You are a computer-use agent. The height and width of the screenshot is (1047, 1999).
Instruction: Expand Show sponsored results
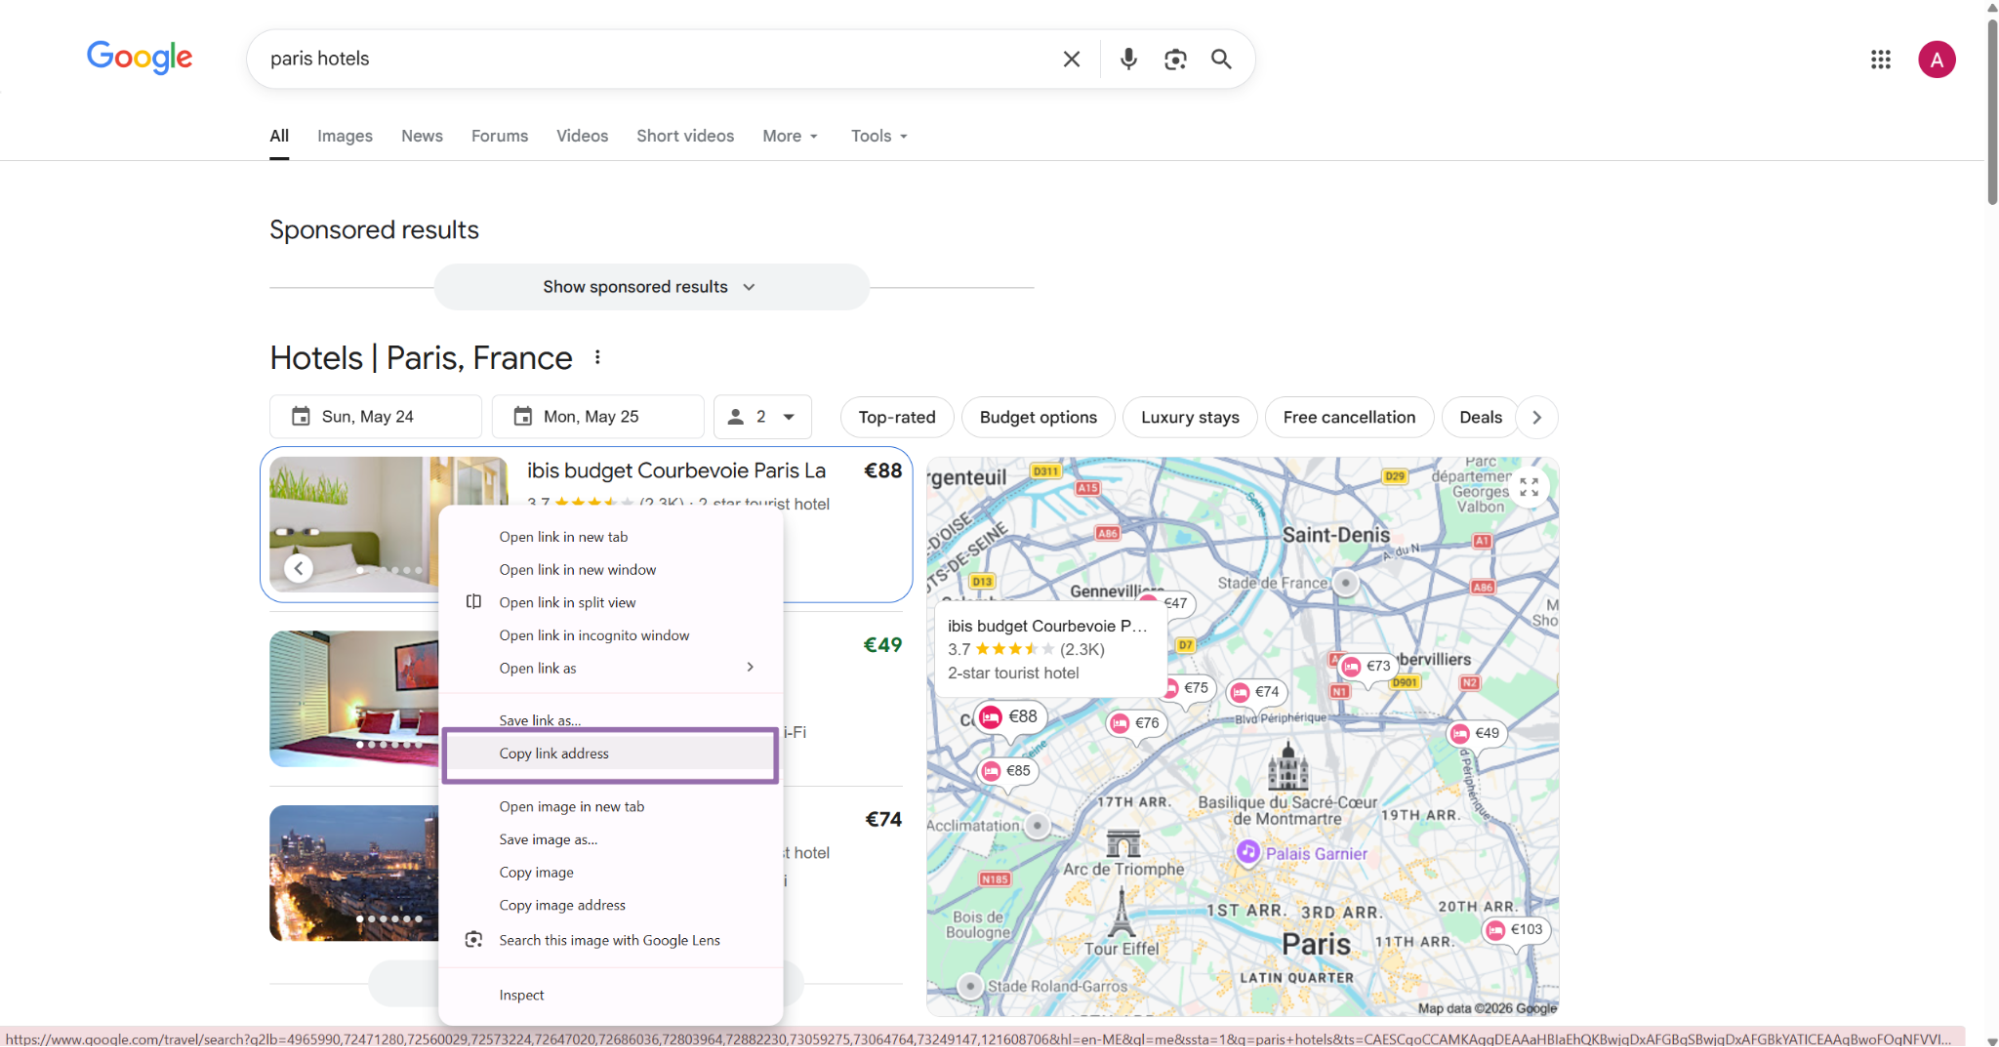click(x=651, y=287)
